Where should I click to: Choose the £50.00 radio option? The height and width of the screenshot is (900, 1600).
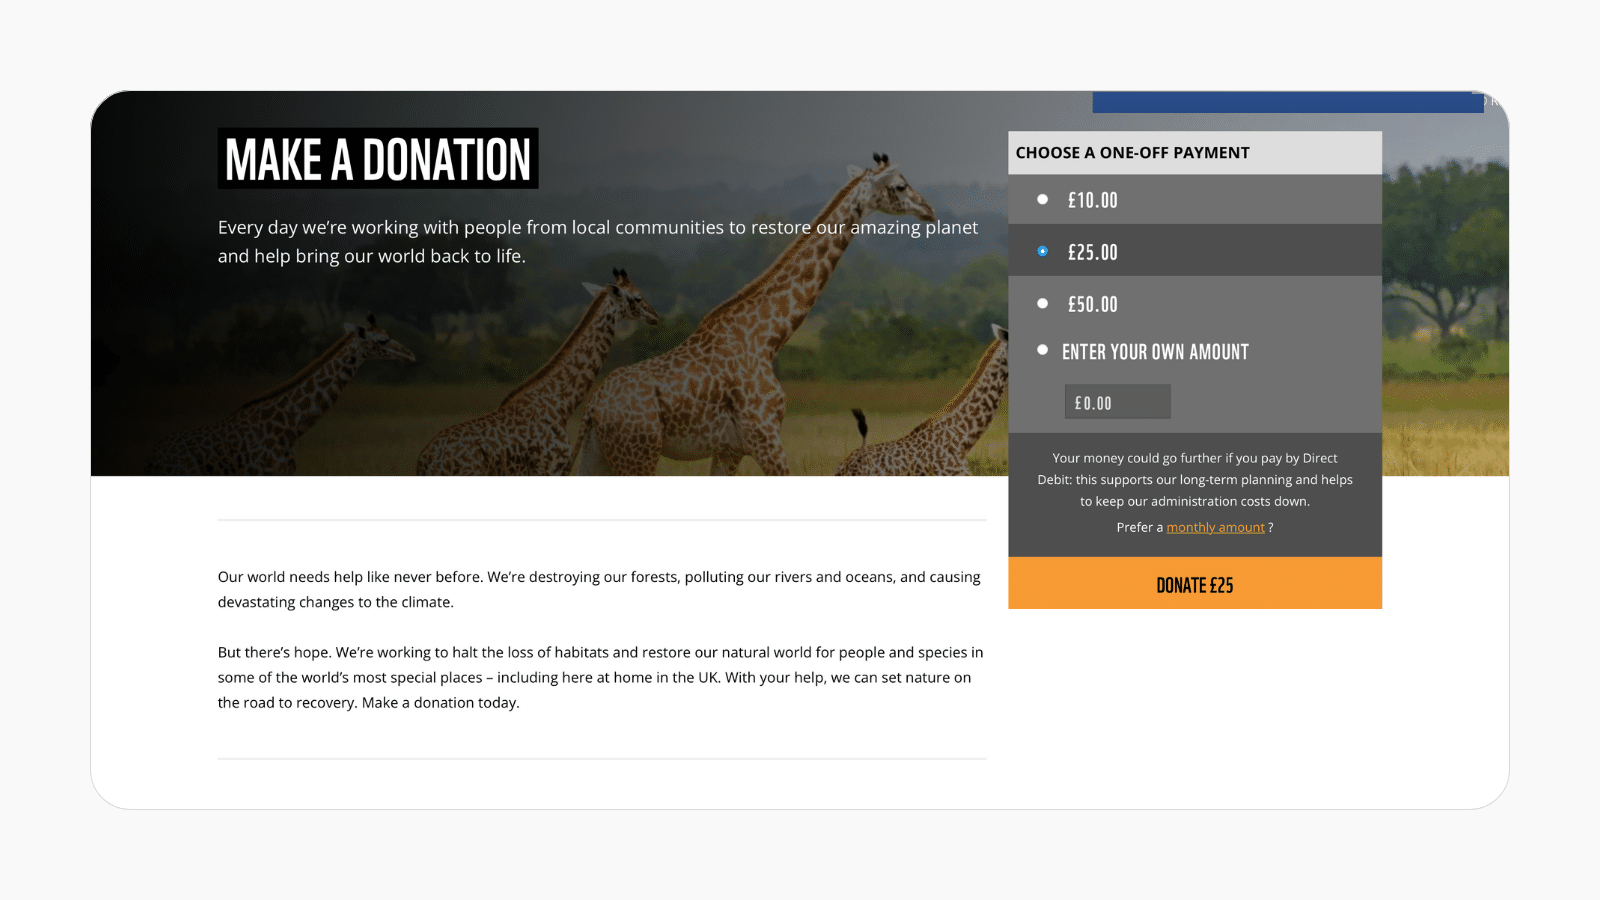[x=1042, y=304]
